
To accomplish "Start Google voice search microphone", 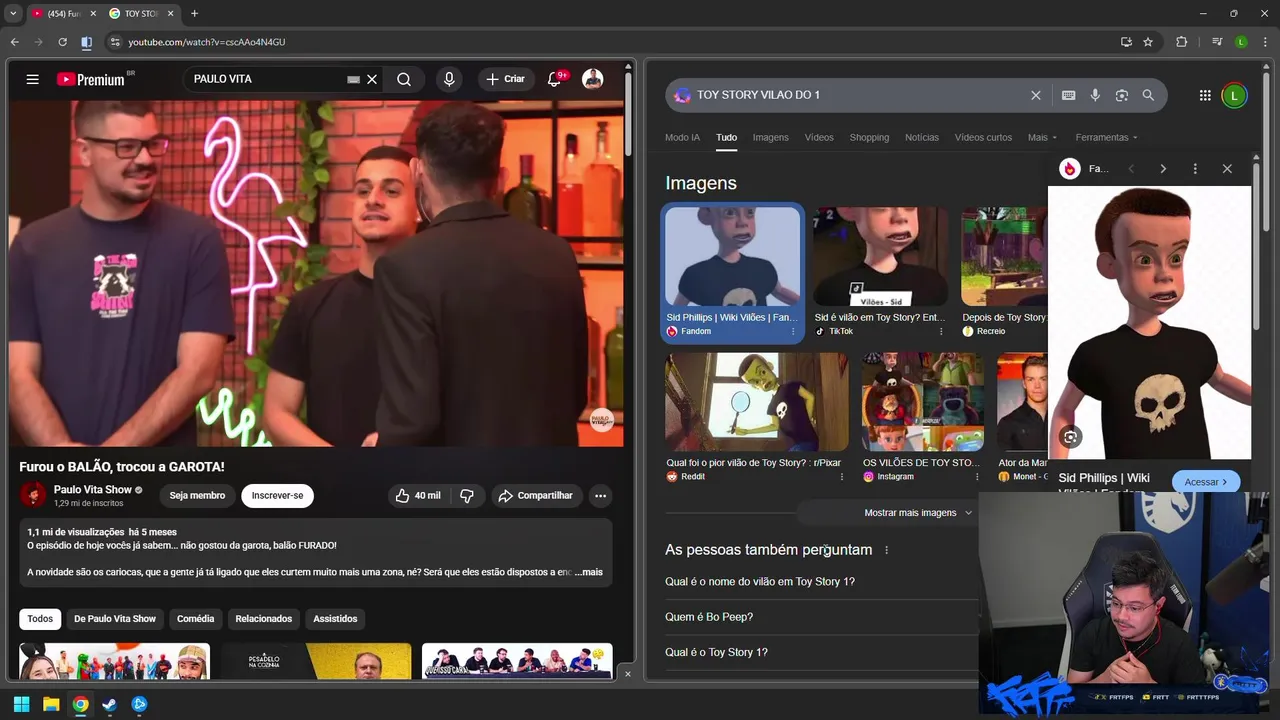I will (x=1095, y=95).
